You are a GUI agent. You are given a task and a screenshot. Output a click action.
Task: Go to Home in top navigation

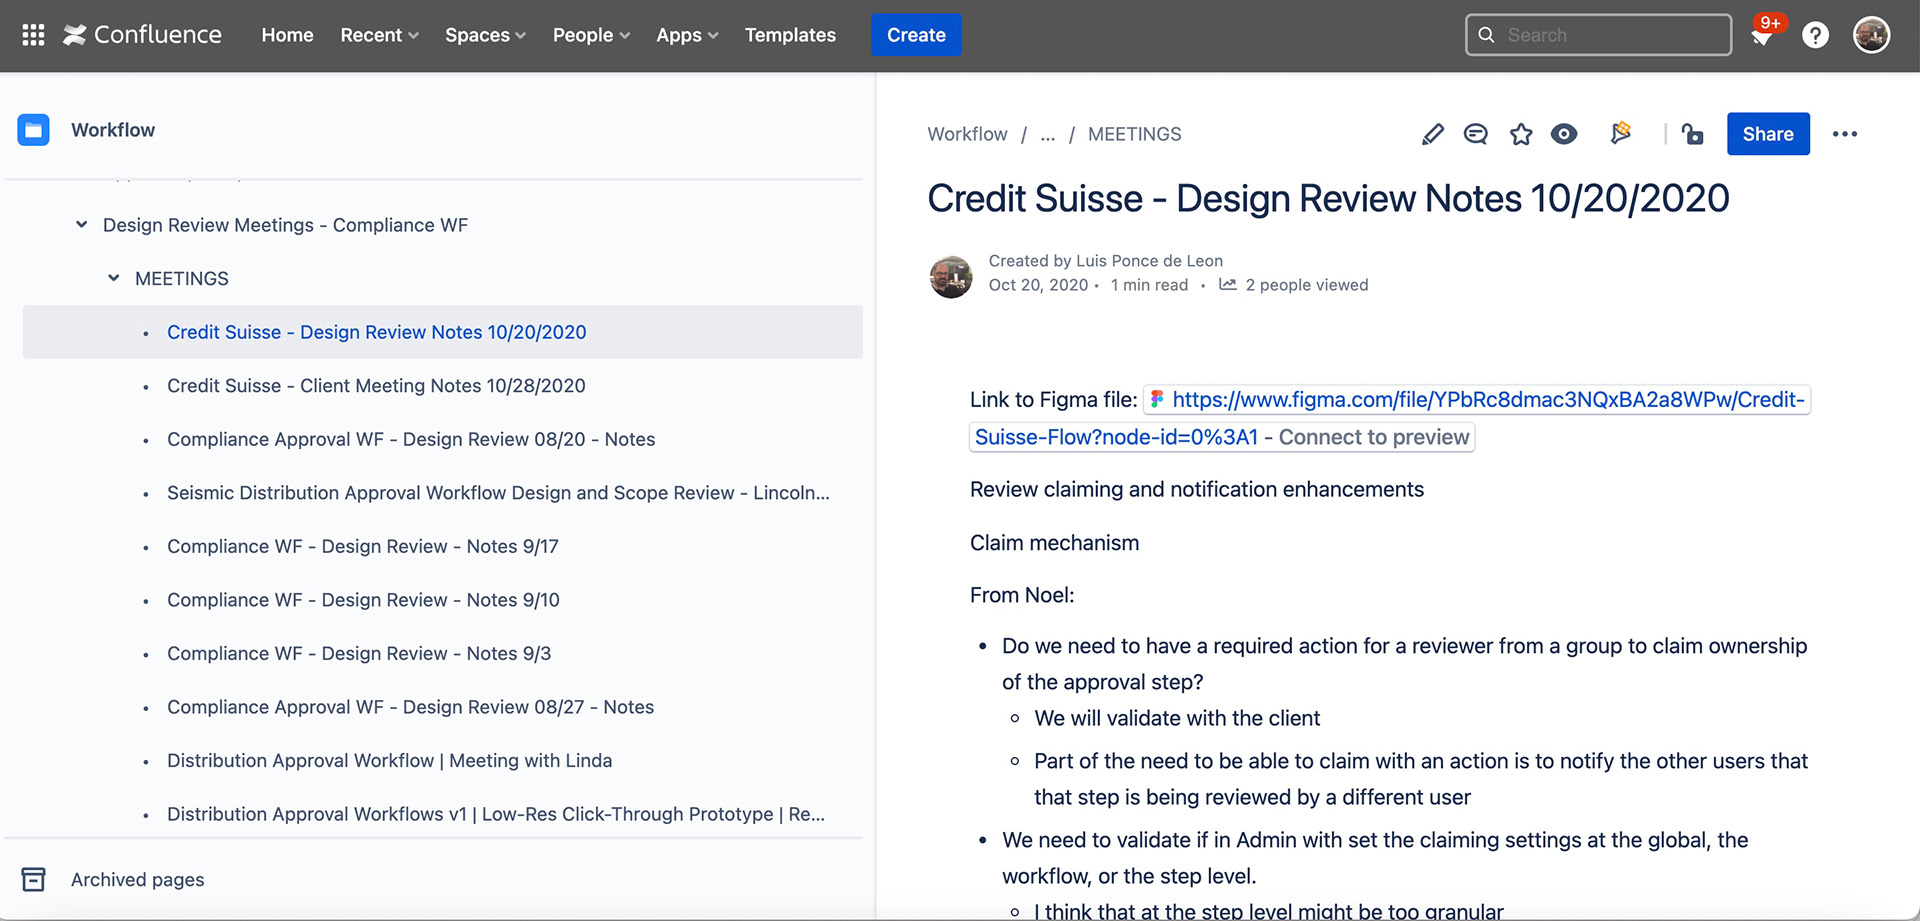pos(287,35)
